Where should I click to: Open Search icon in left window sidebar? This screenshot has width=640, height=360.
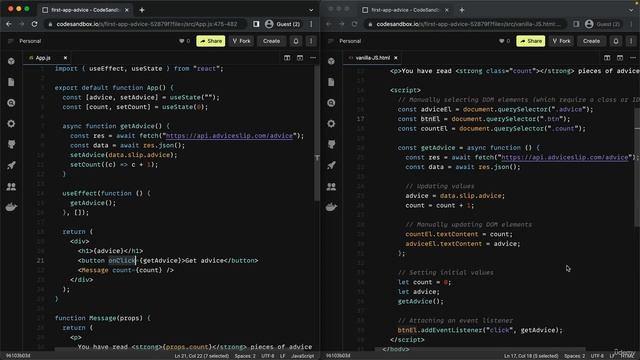[x=11, y=103]
